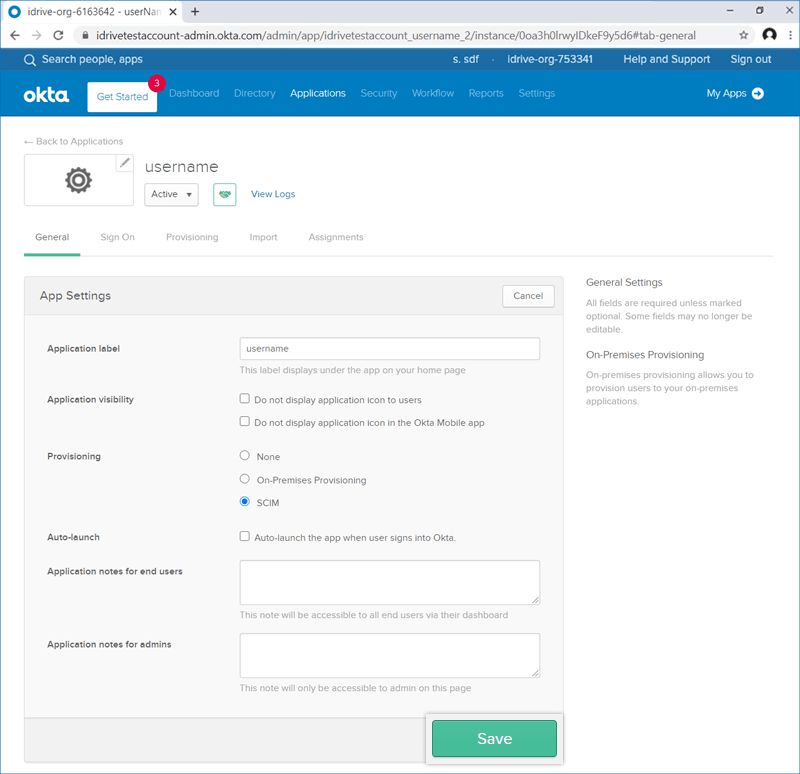Click the Application label input field
Viewport: 800px width, 774px height.
(x=390, y=348)
